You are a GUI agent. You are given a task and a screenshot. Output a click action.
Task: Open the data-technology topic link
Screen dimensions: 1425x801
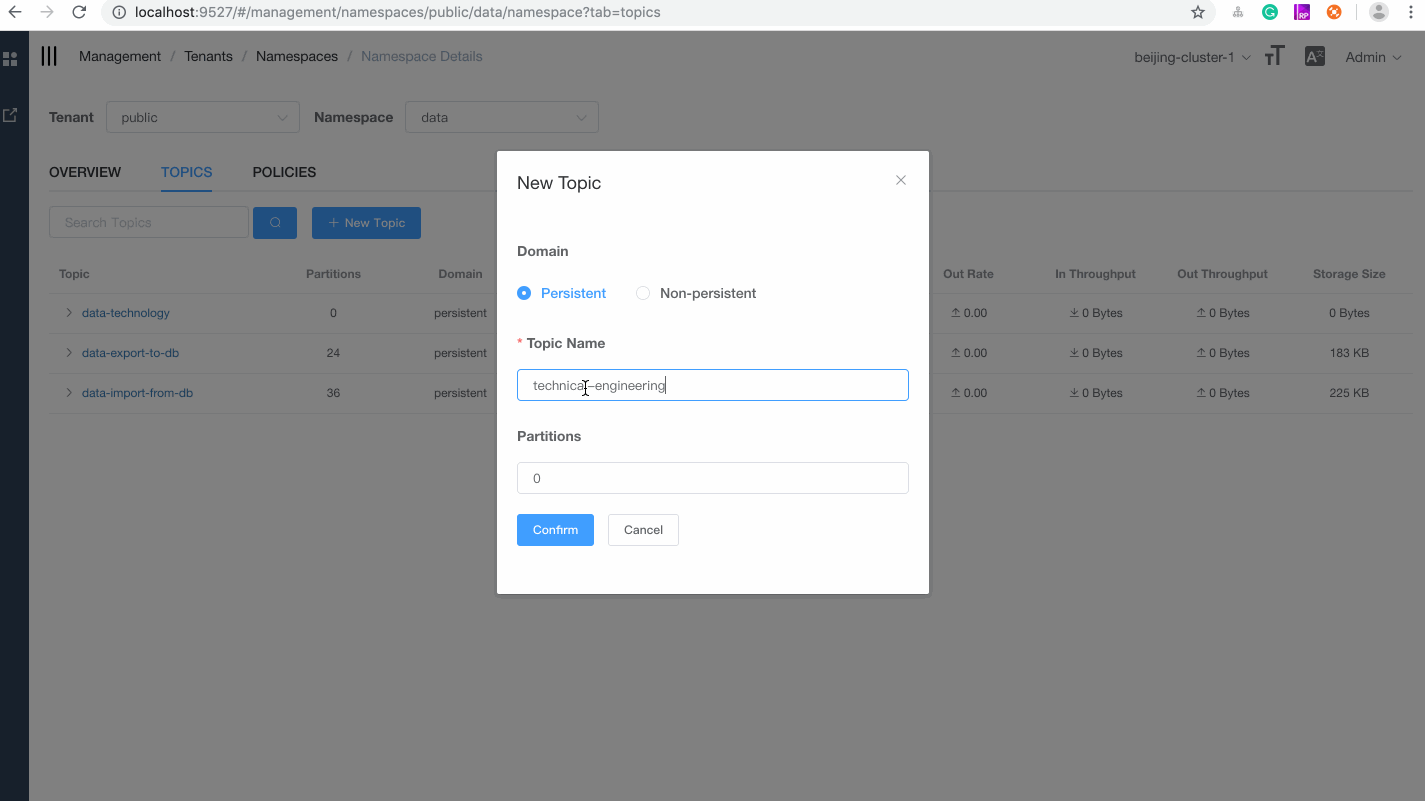(125, 312)
